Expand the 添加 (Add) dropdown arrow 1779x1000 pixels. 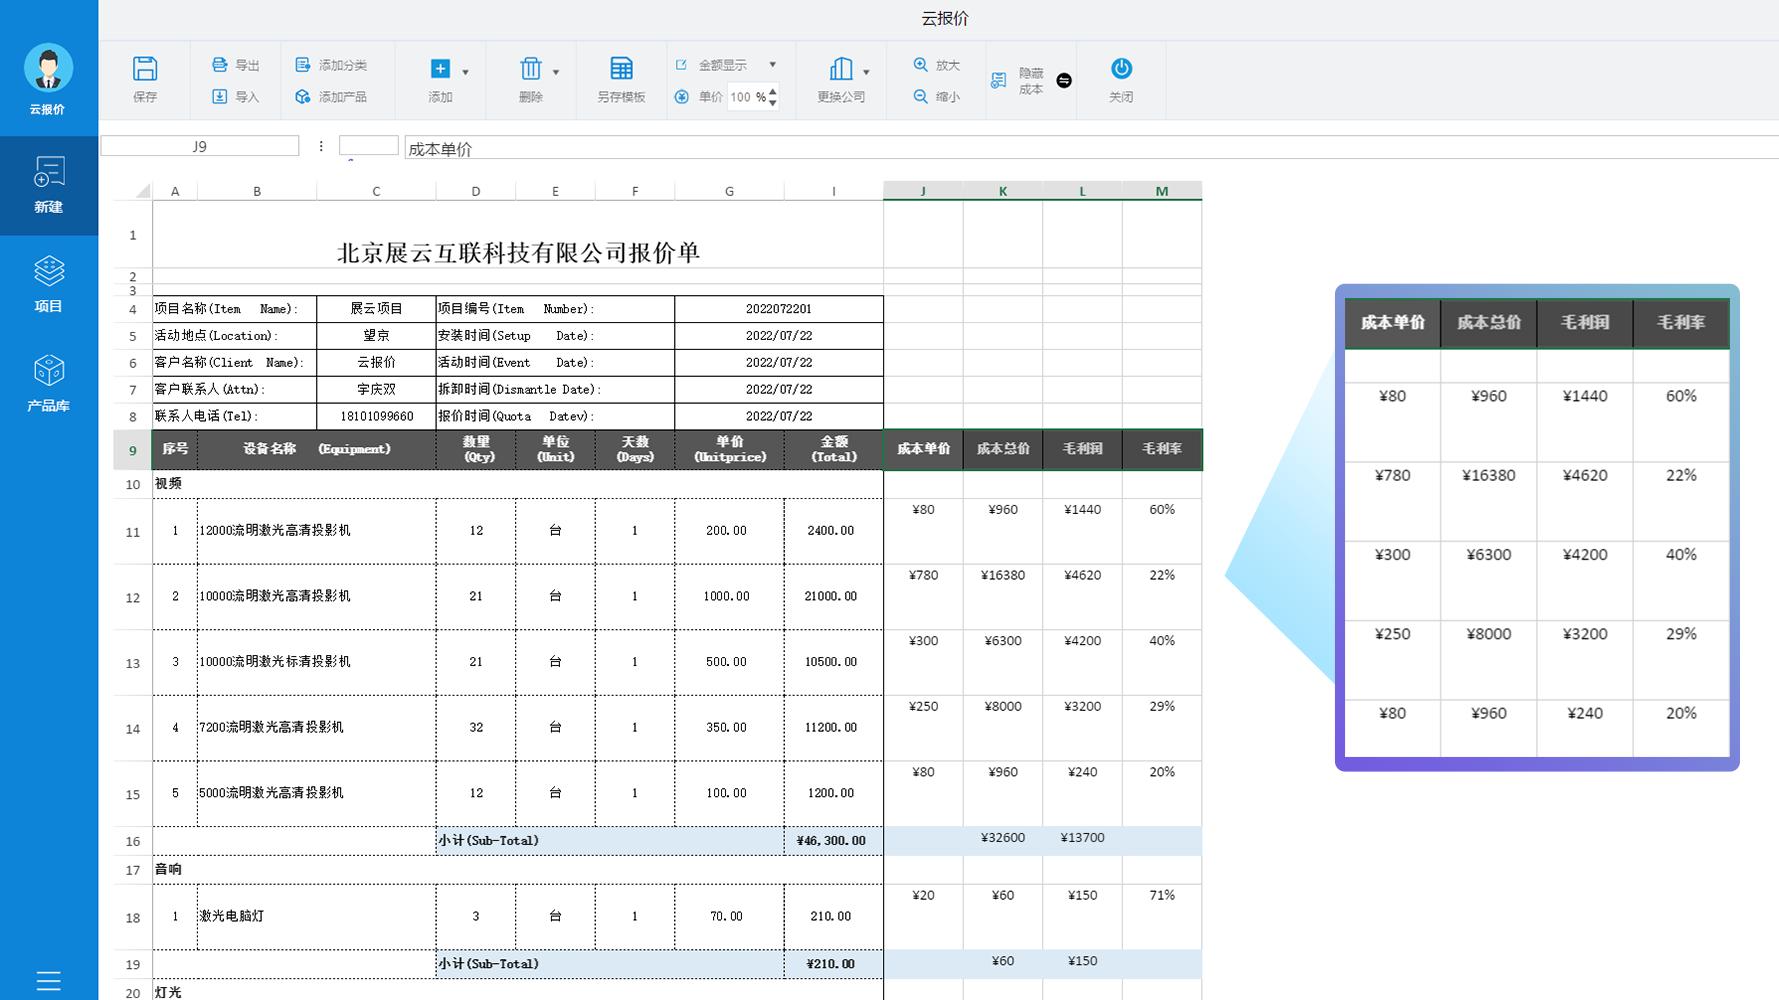point(463,70)
